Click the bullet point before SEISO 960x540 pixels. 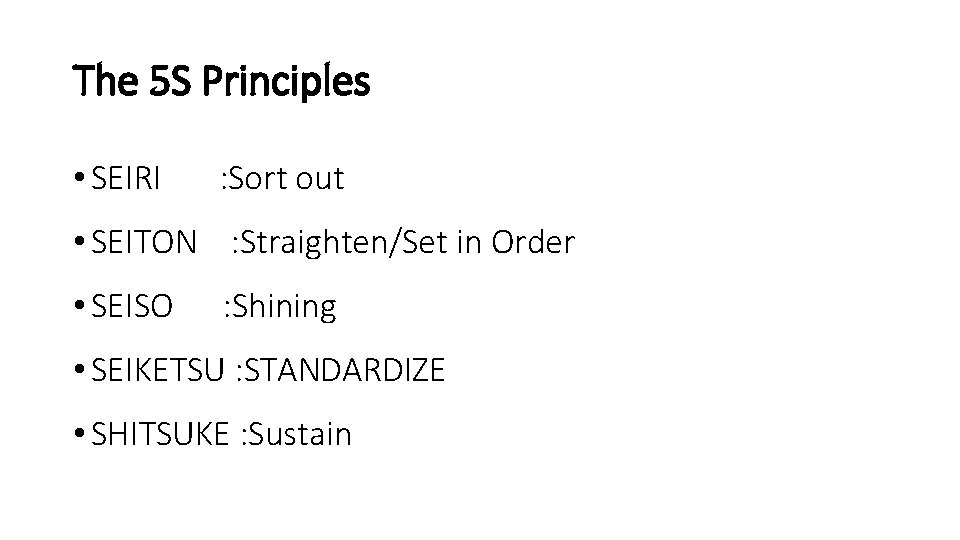(x=78, y=307)
